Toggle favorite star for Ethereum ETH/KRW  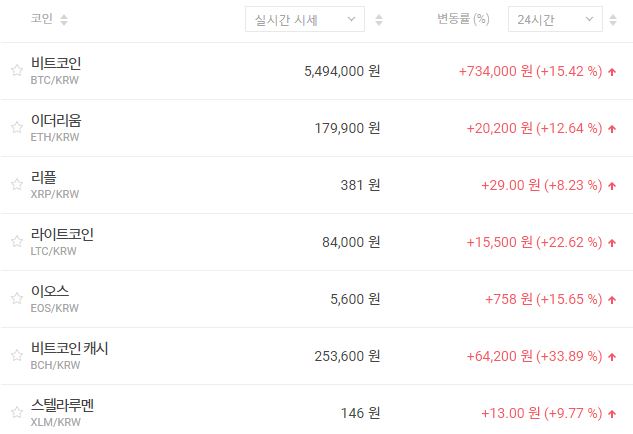pyautogui.click(x=16, y=128)
